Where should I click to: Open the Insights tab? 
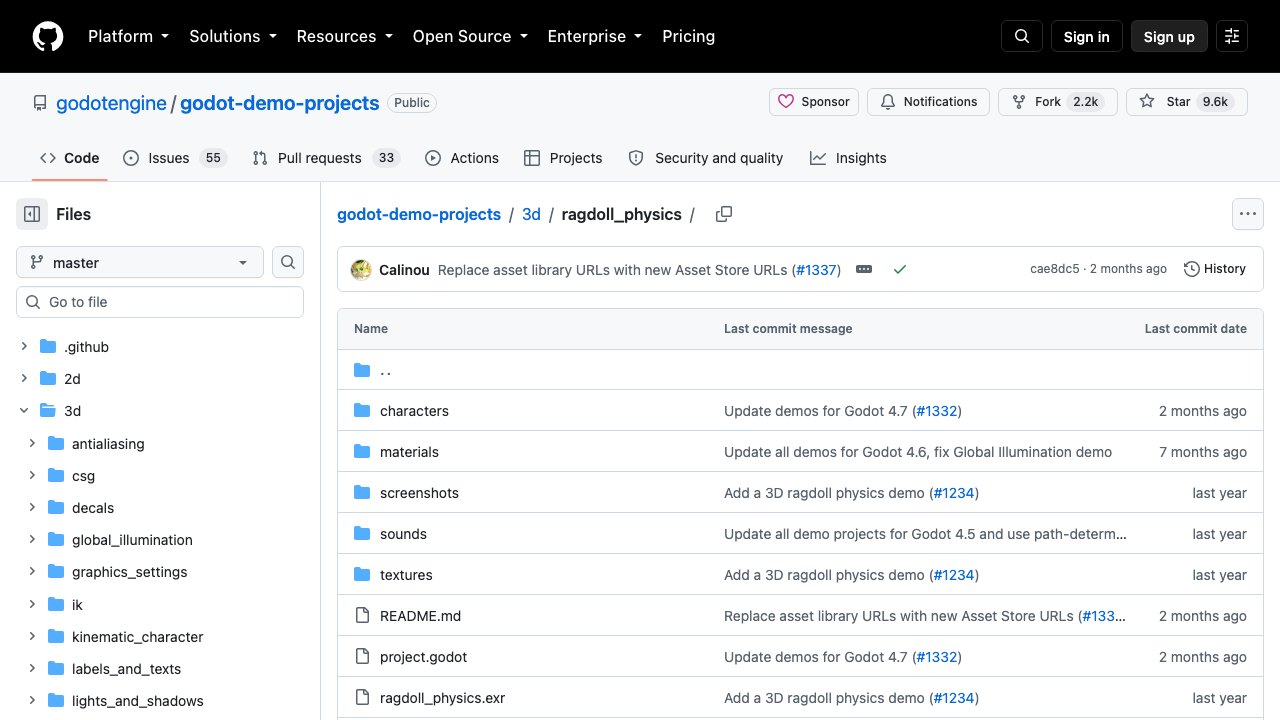click(x=848, y=158)
